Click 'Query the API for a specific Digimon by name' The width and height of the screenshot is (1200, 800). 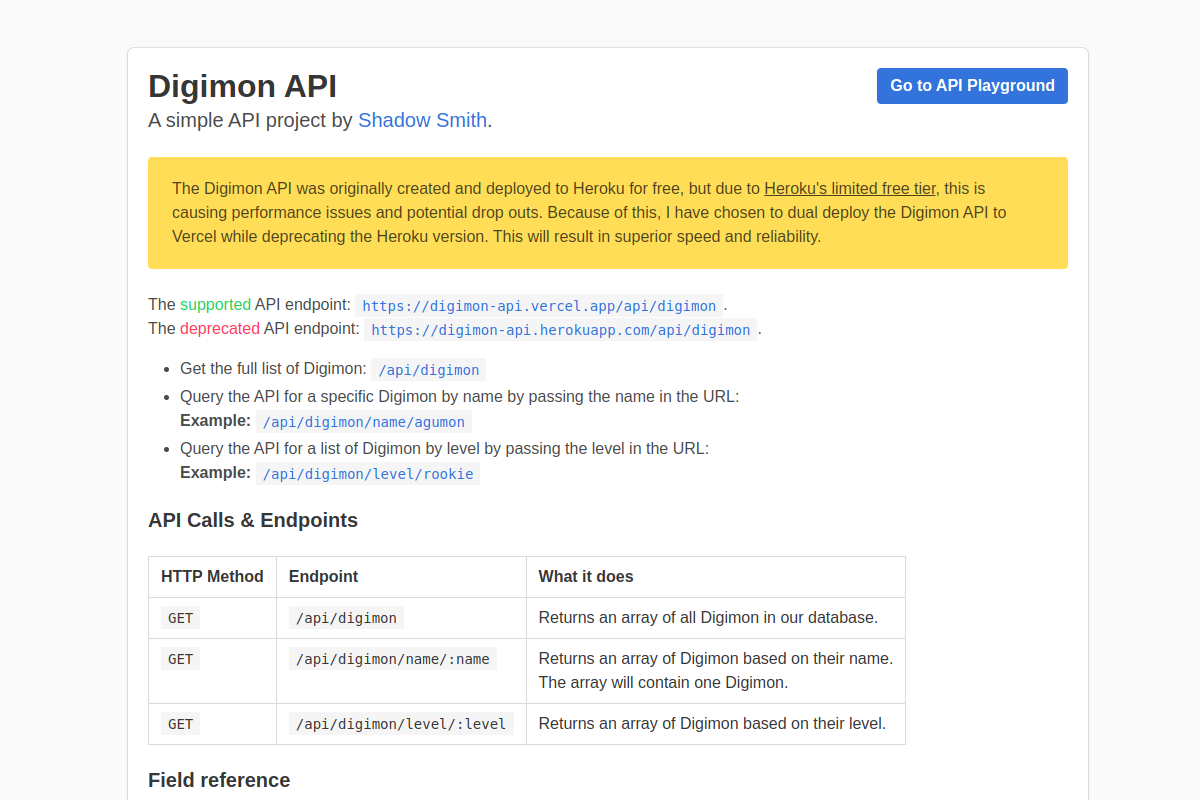pos(459,397)
